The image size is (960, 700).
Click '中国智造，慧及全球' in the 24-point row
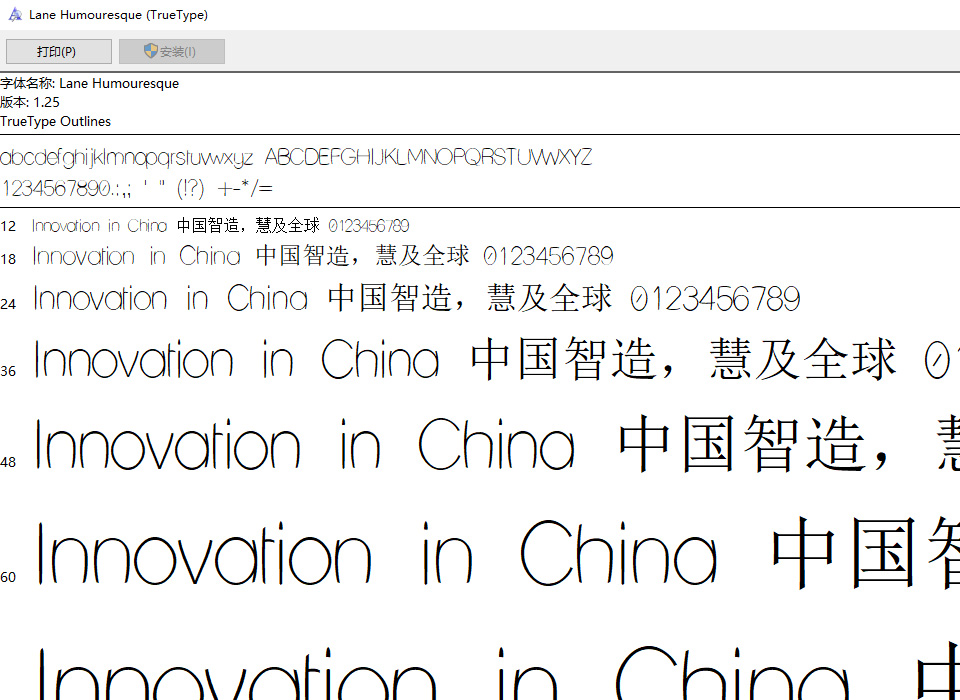[x=470, y=298]
